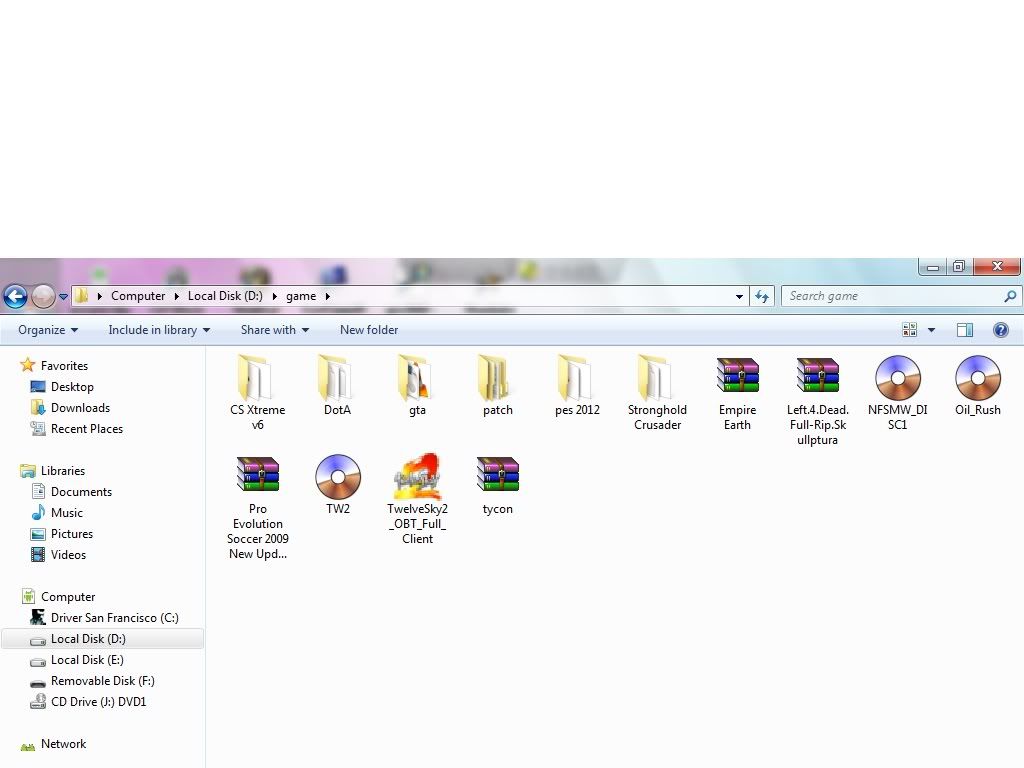Change the view with the view icon
The image size is (1024, 768).
[x=909, y=330]
